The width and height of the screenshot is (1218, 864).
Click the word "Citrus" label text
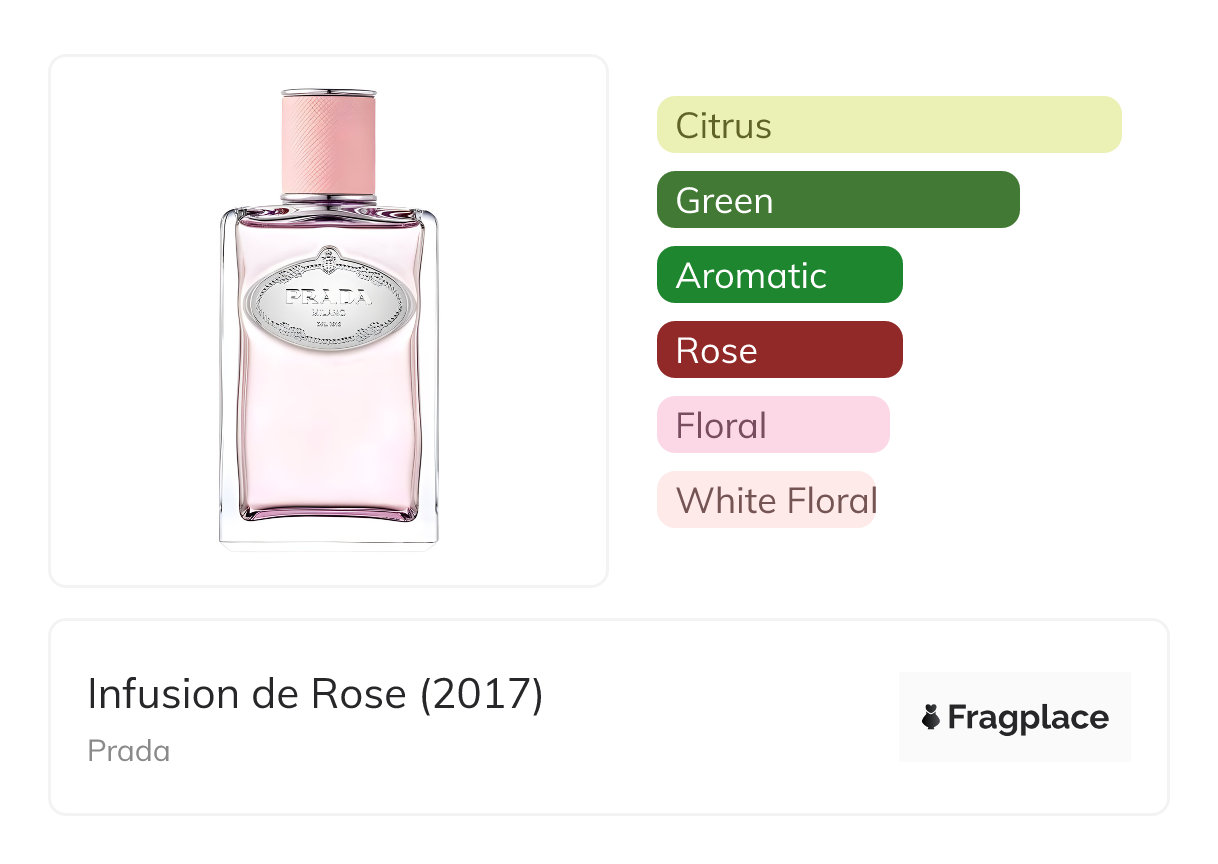coord(723,126)
